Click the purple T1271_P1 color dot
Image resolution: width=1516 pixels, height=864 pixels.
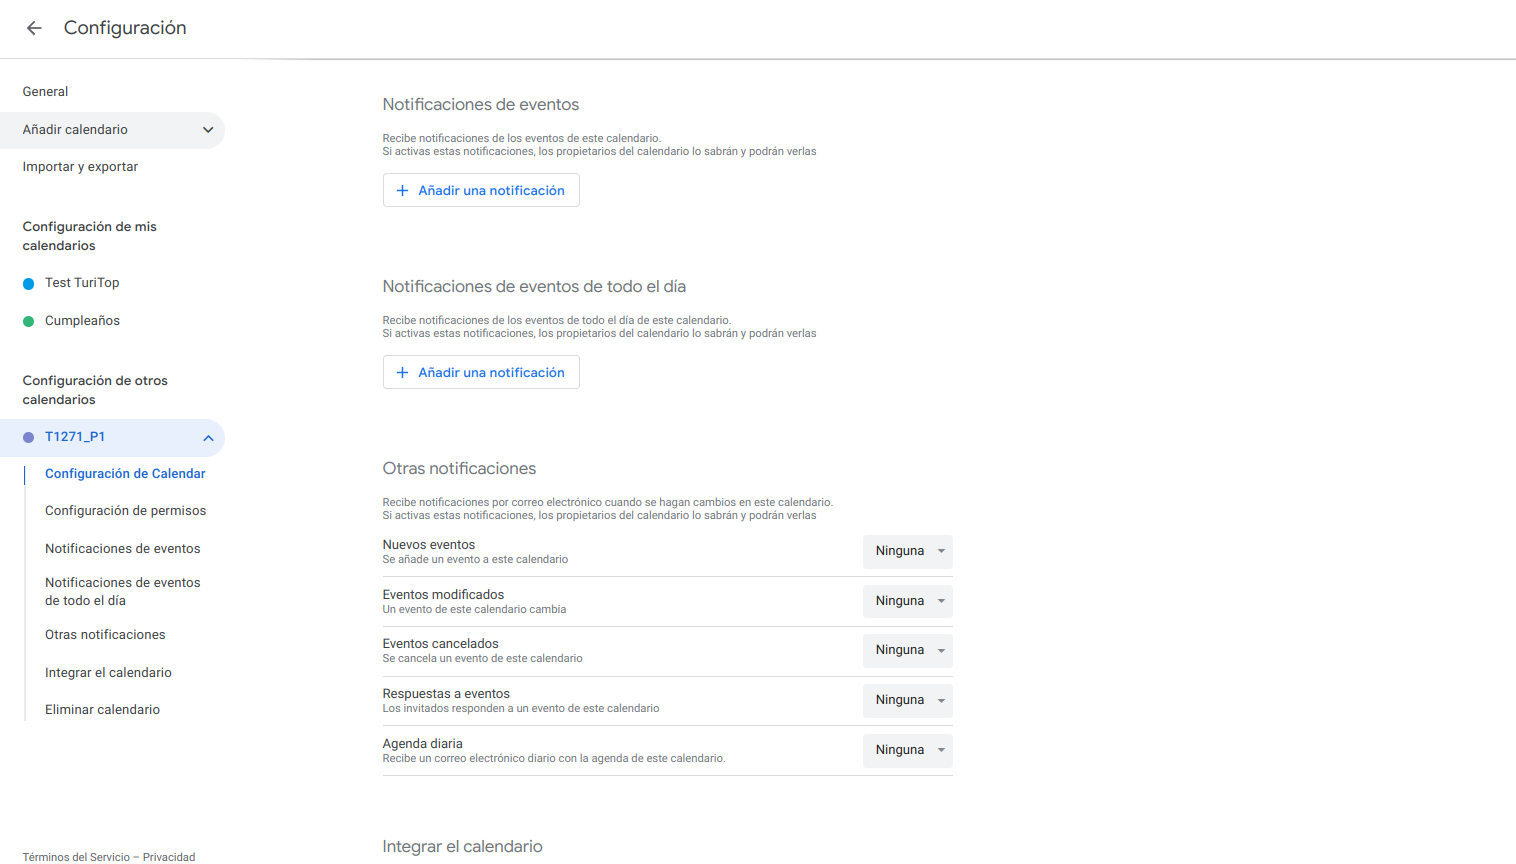[x=29, y=438]
